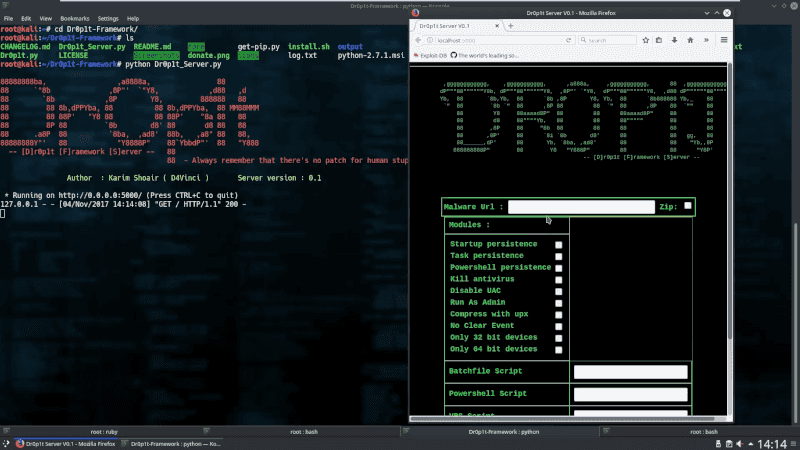Bookmark this page with the star icon

645,40
